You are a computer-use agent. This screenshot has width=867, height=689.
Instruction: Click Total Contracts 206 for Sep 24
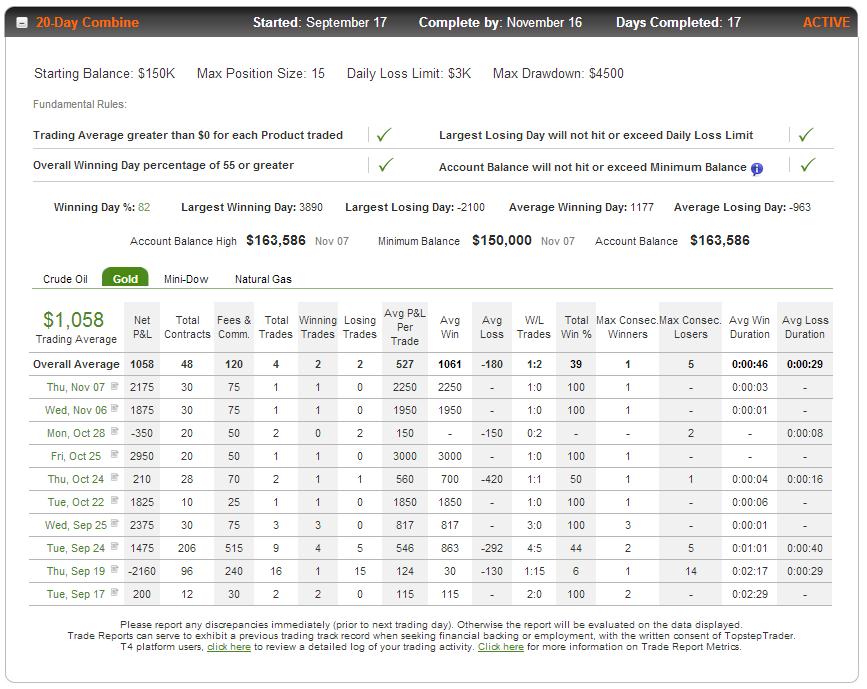click(187, 548)
